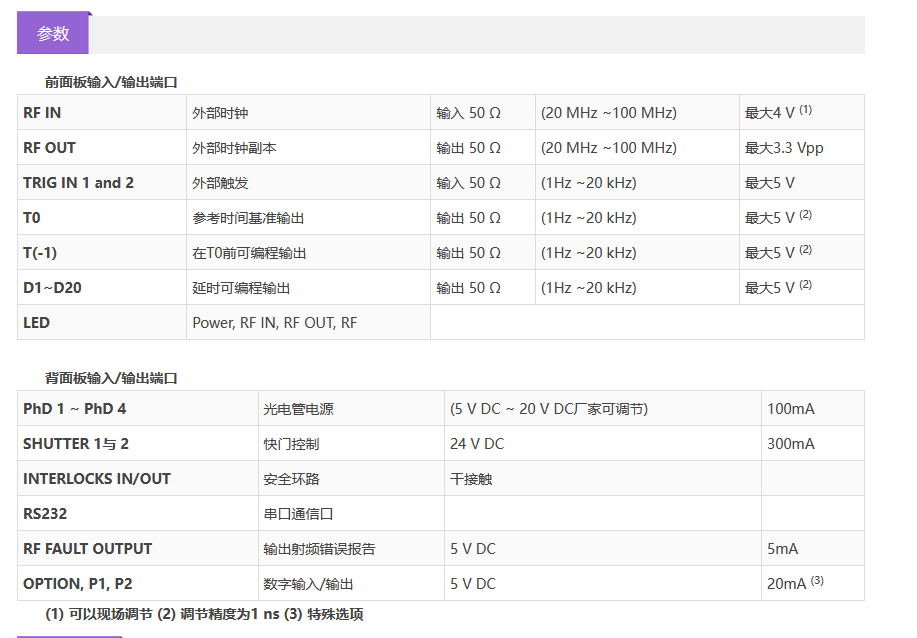
Task: Click the RF OUT row label
Action: tap(49, 148)
